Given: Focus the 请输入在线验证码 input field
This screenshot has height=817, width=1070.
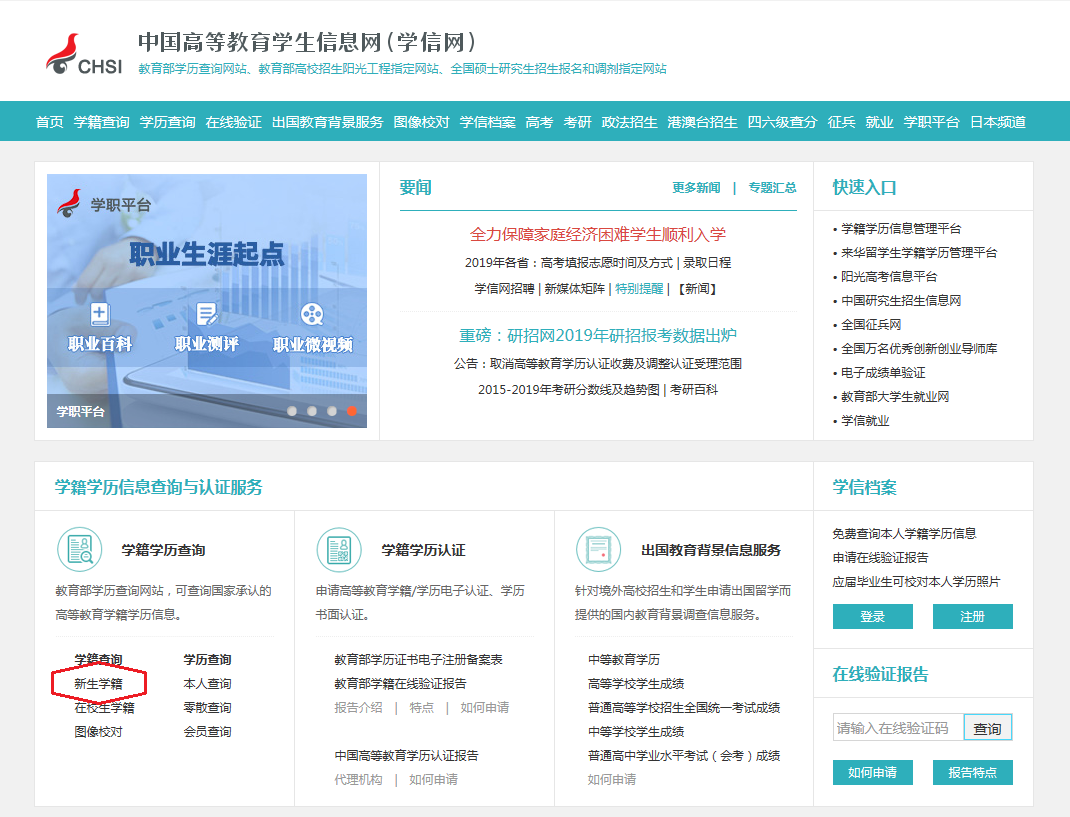Looking at the screenshot, I should pos(897,728).
